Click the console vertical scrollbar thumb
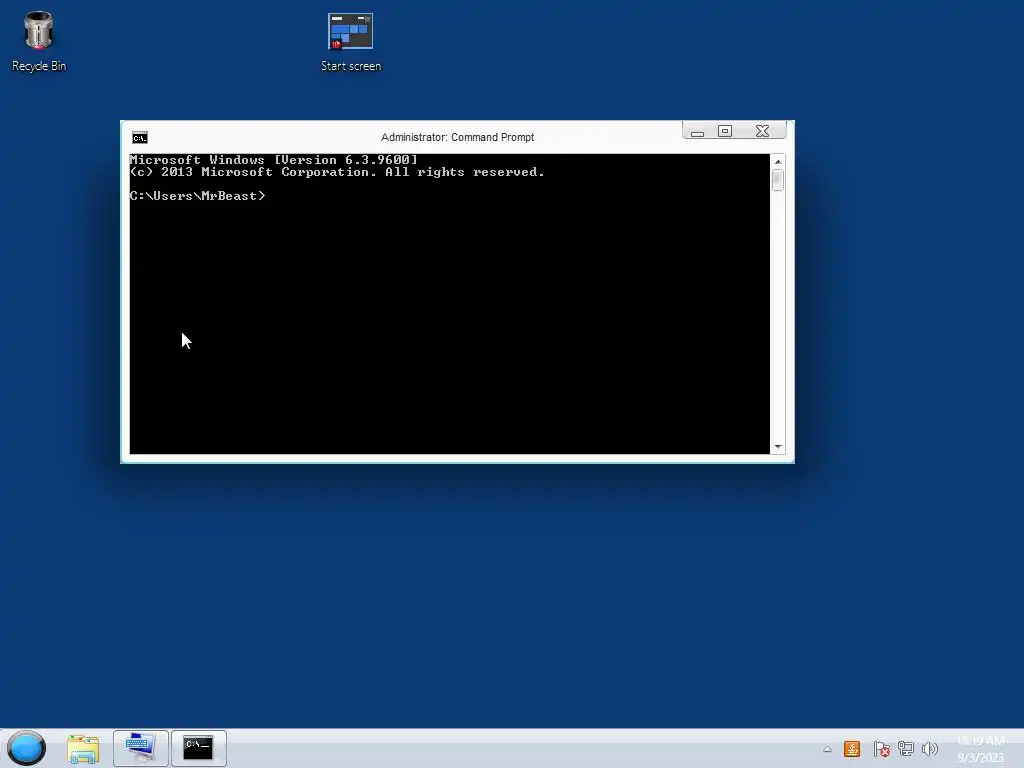 pos(778,180)
